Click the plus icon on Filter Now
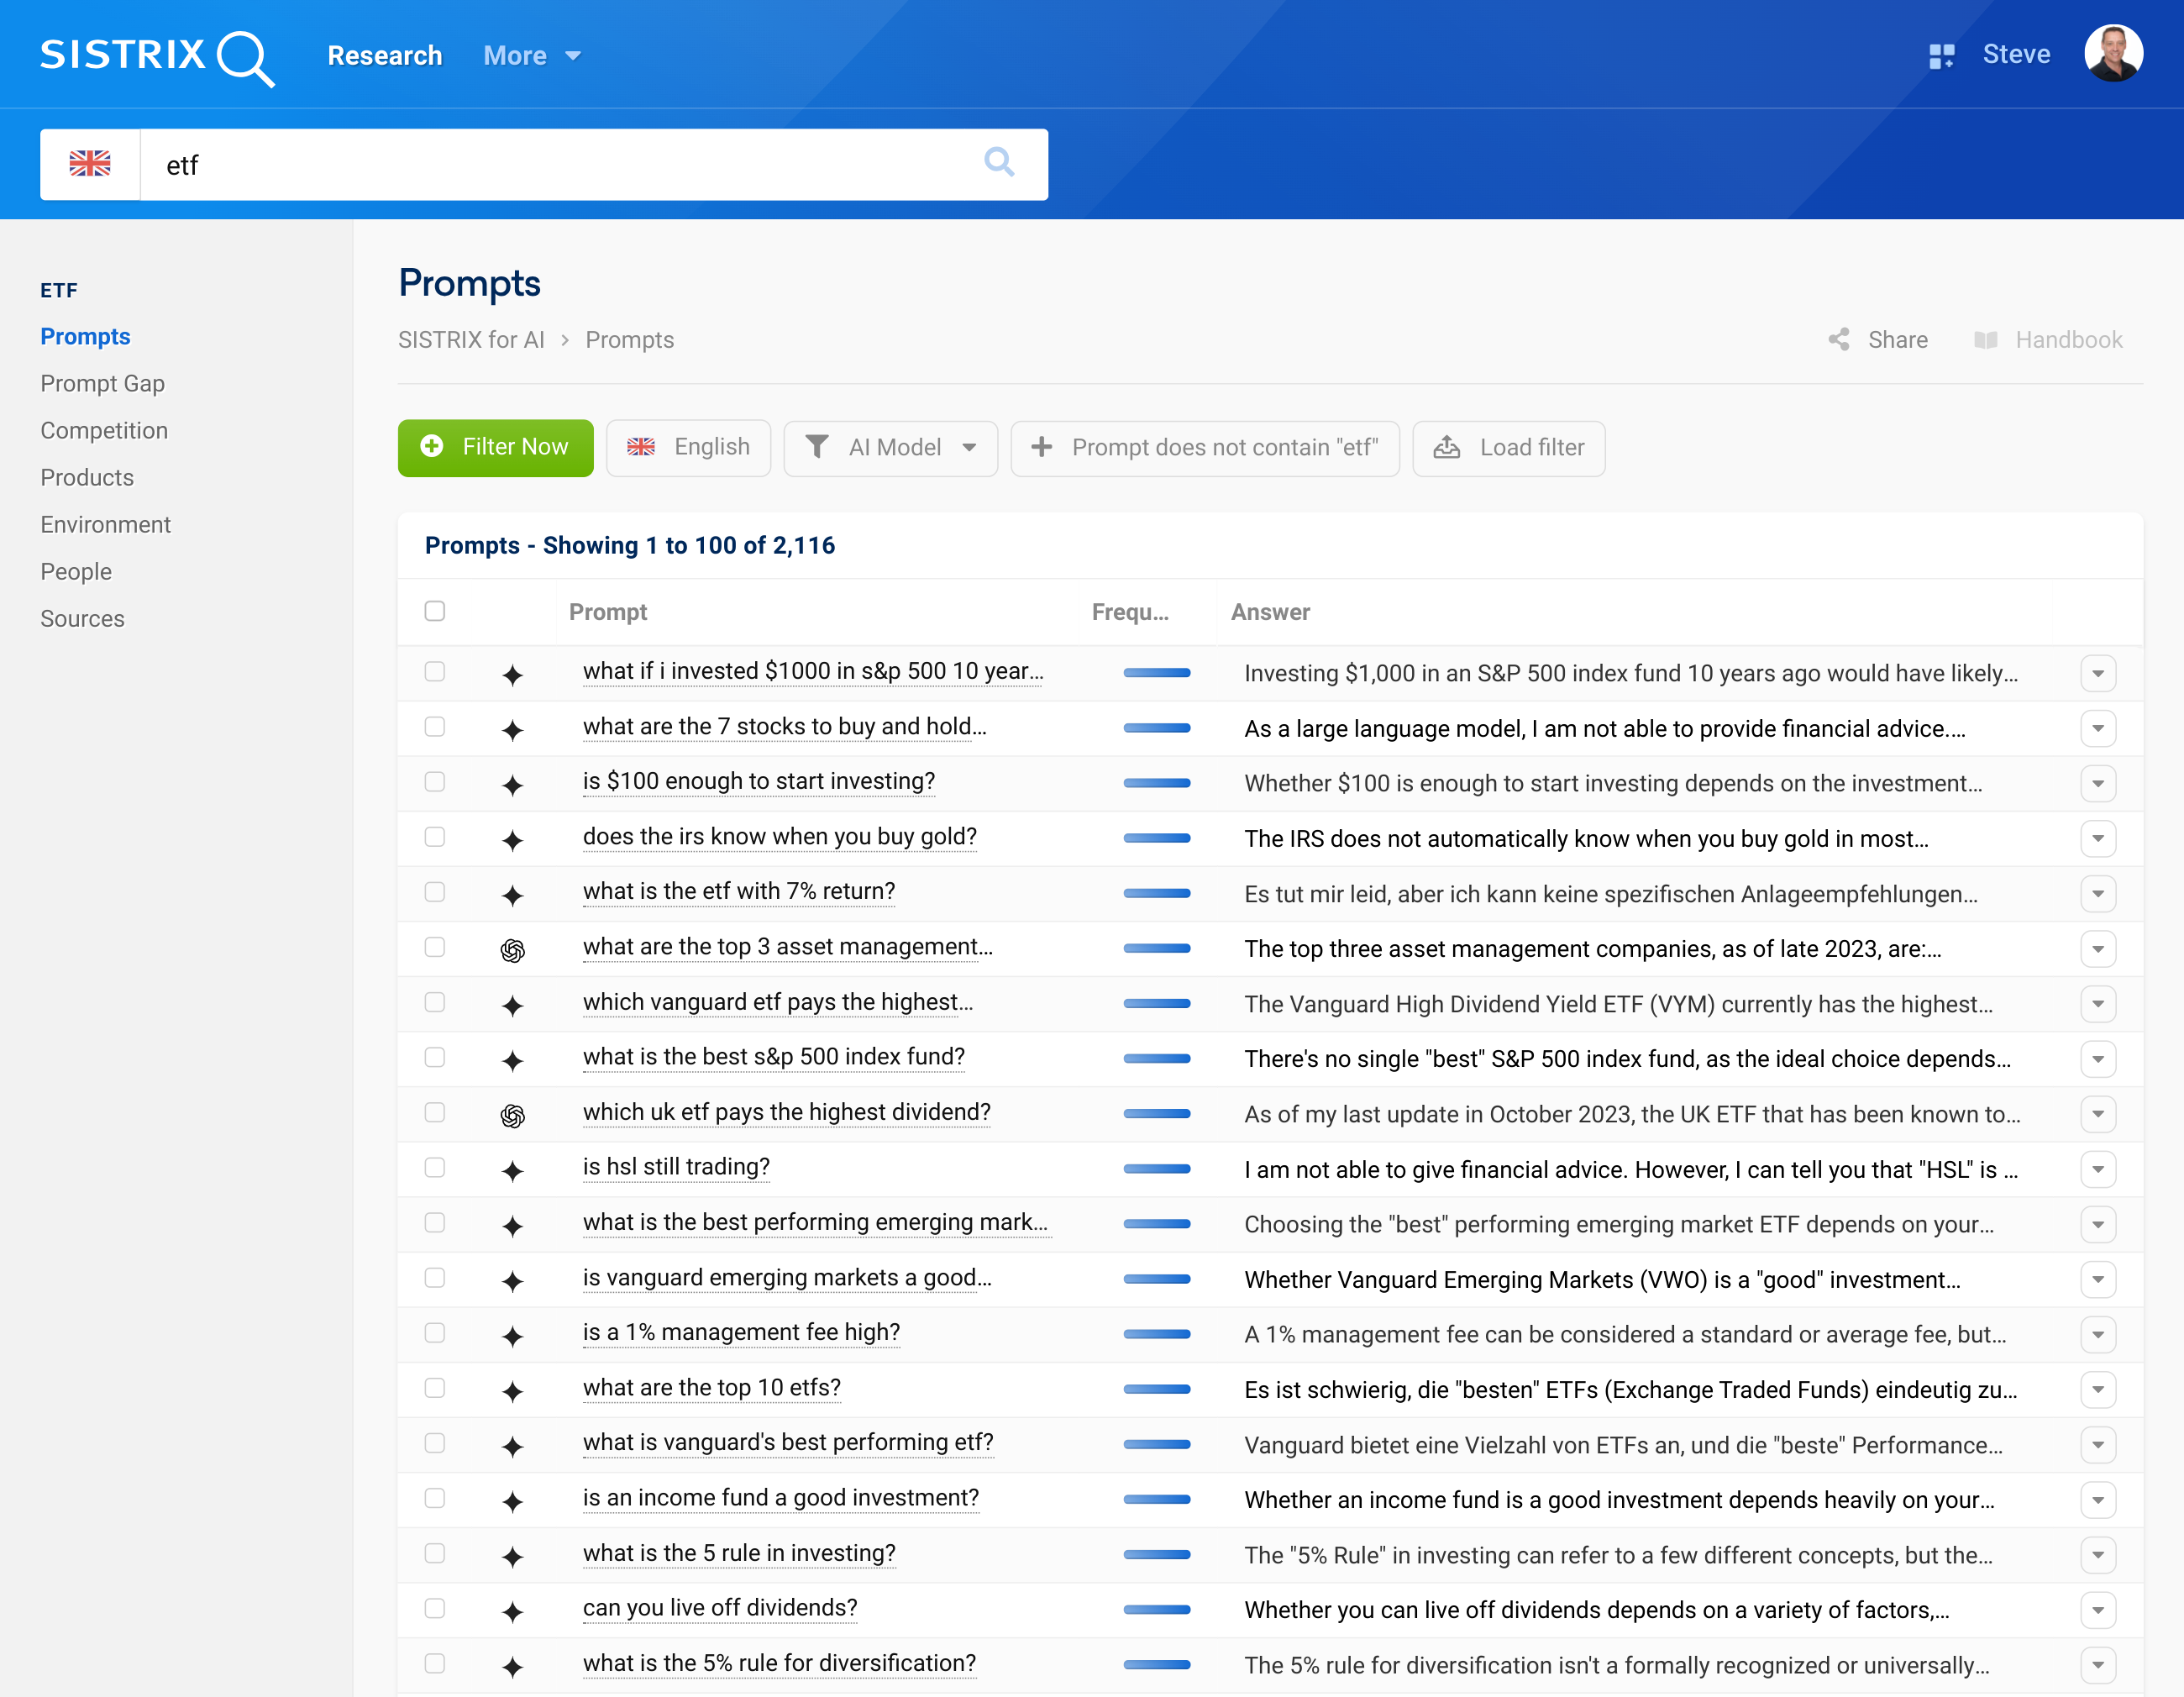Image resolution: width=2184 pixels, height=1697 pixels. click(x=432, y=447)
